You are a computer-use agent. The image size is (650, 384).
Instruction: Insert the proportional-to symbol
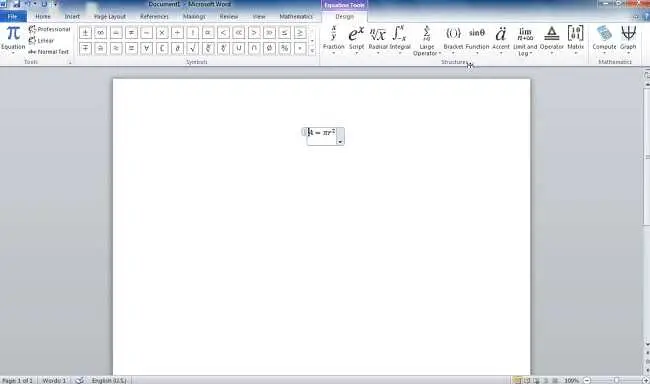(x=208, y=33)
